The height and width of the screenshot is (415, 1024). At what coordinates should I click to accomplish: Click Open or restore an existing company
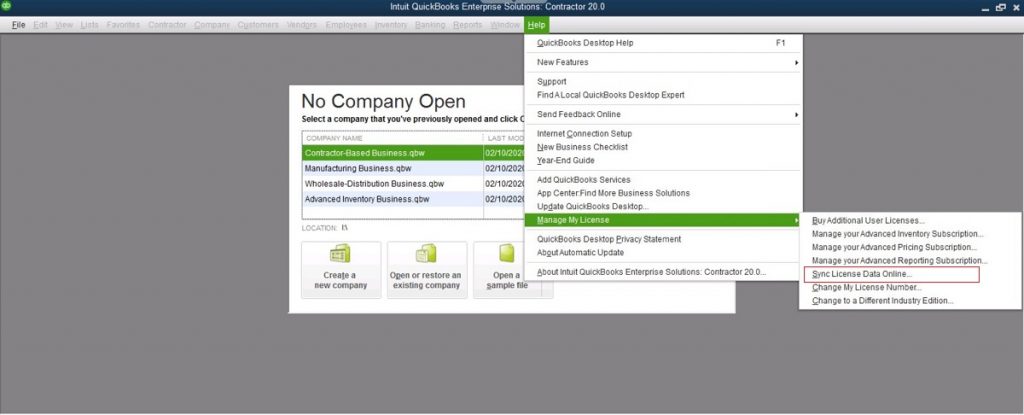click(x=426, y=270)
